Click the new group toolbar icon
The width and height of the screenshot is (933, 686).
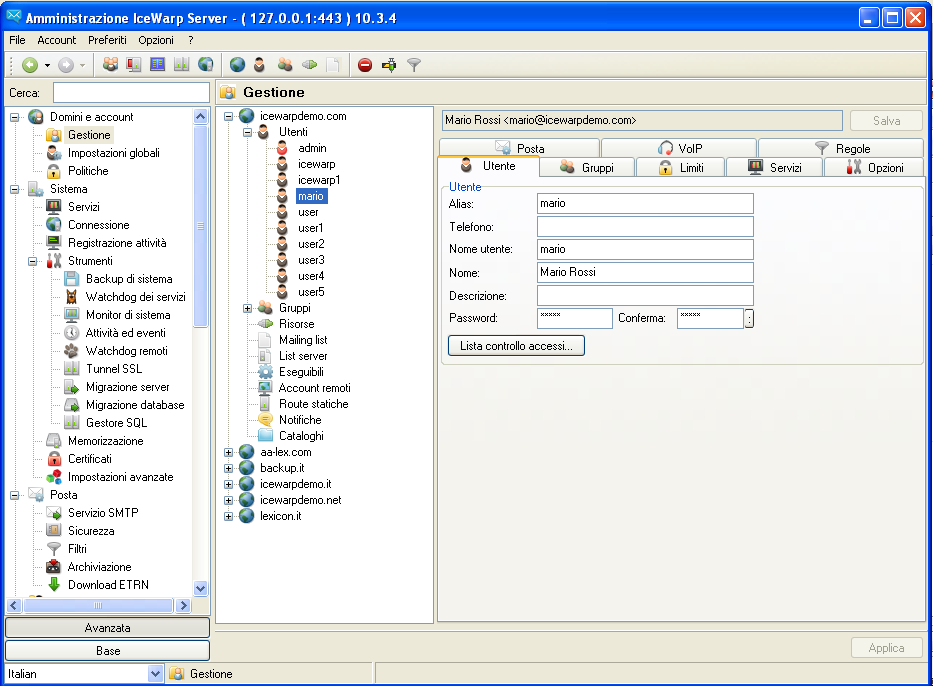tap(285, 64)
